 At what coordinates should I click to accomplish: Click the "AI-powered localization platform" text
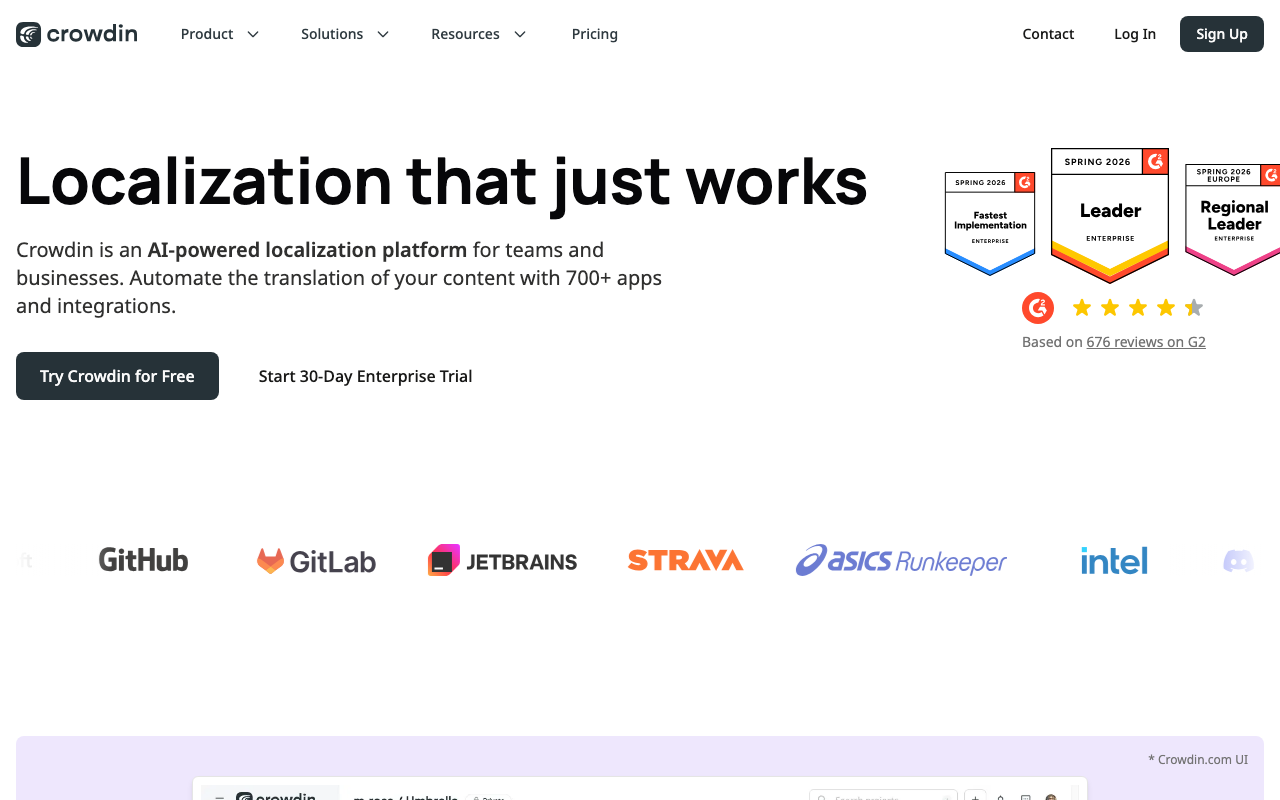point(307,250)
